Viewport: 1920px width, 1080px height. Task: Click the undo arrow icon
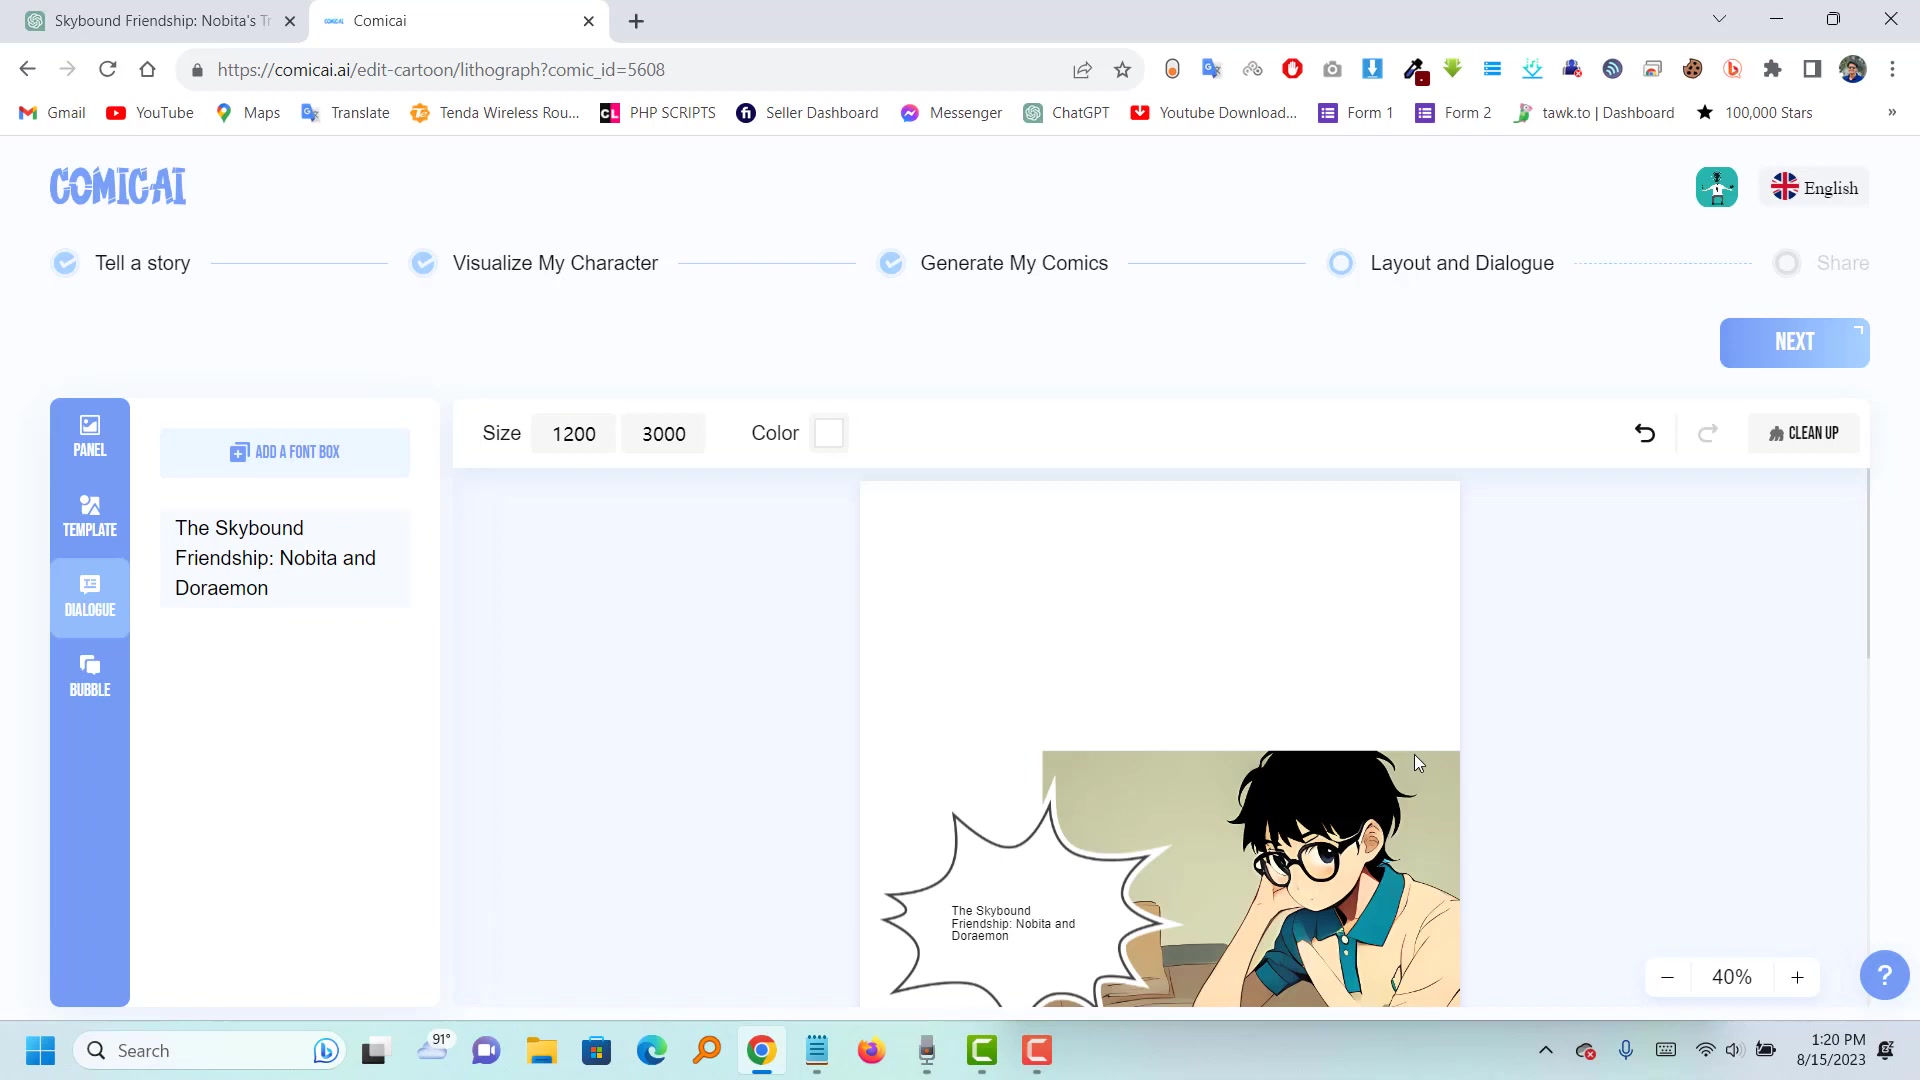pos(1645,433)
